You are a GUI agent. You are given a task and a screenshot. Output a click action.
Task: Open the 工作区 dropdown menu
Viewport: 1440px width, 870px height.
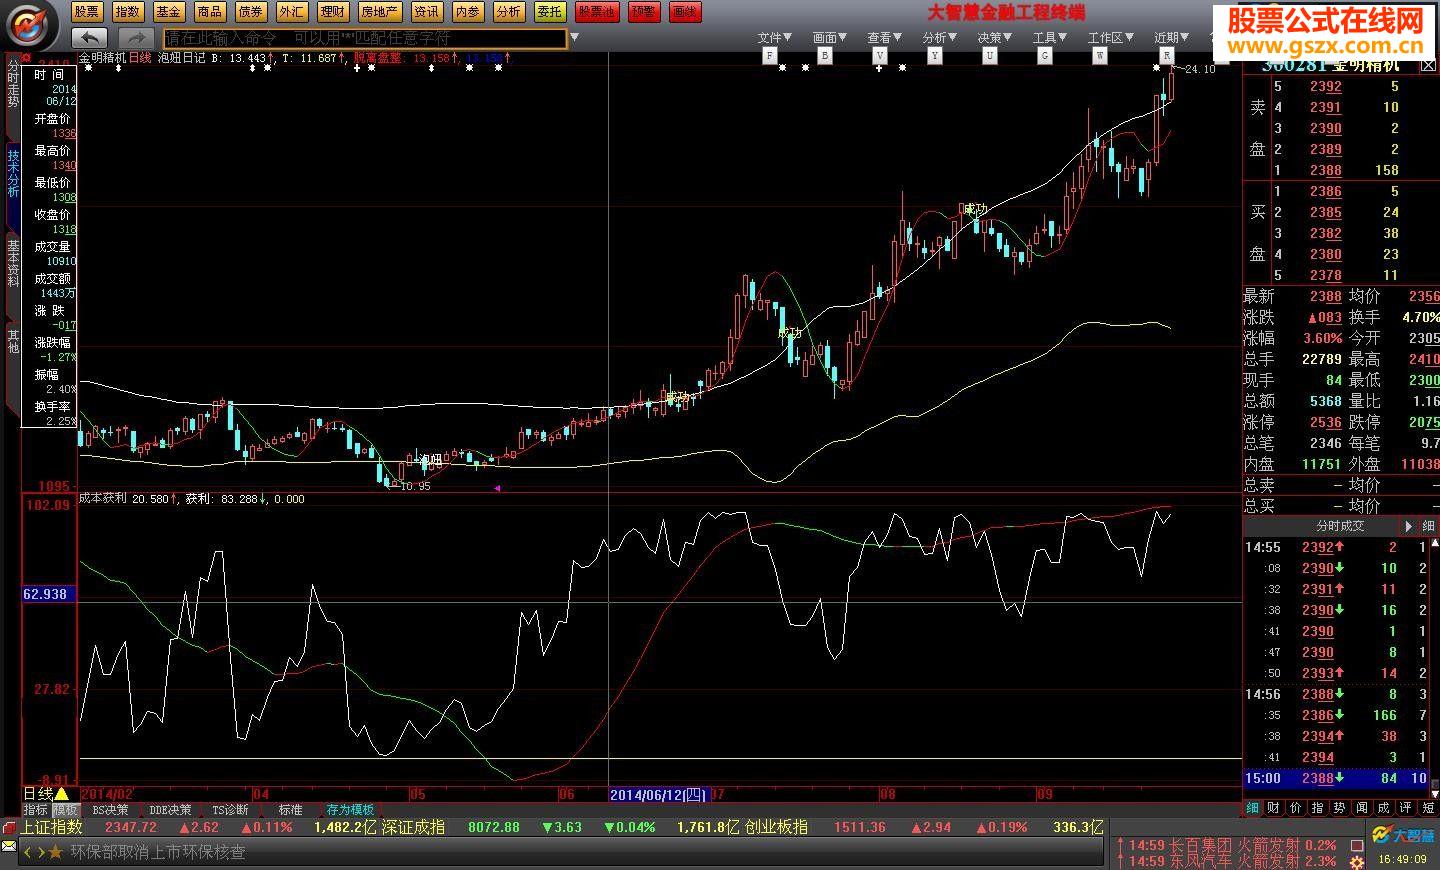click(x=1109, y=38)
